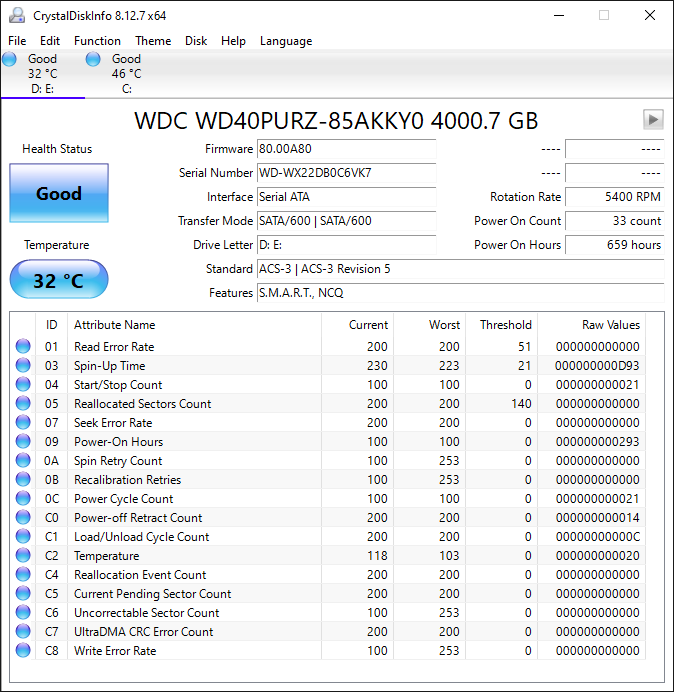
Task: Click the Power-On Hours status orb
Action: pyautogui.click(x=23, y=441)
